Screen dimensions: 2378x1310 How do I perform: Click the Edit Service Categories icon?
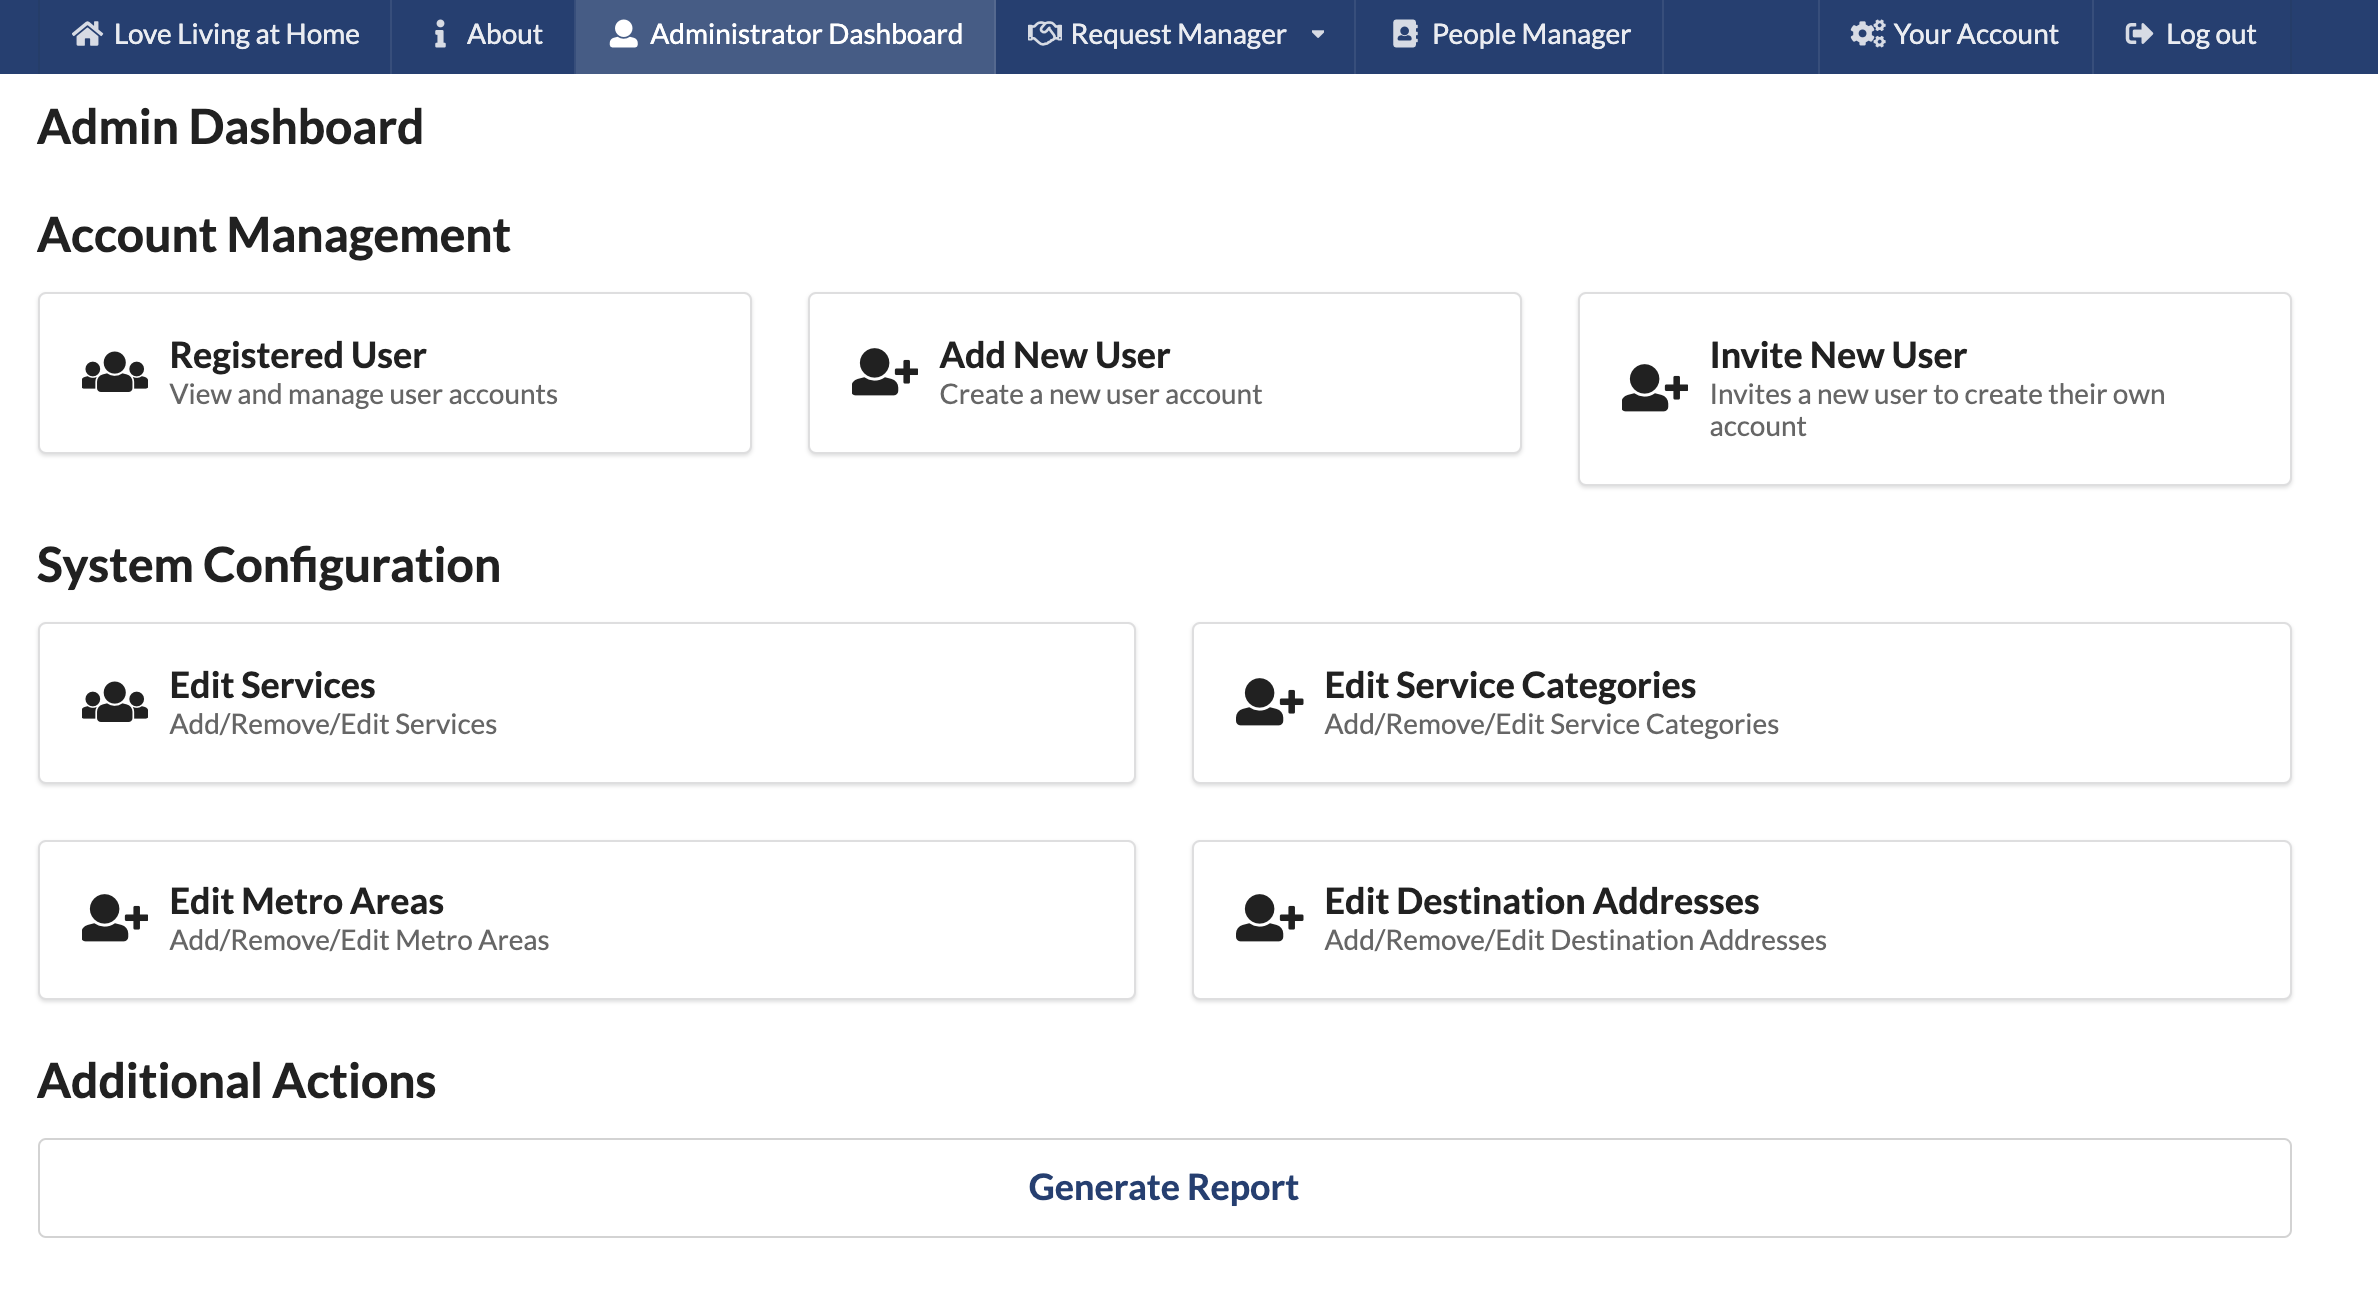(1269, 702)
